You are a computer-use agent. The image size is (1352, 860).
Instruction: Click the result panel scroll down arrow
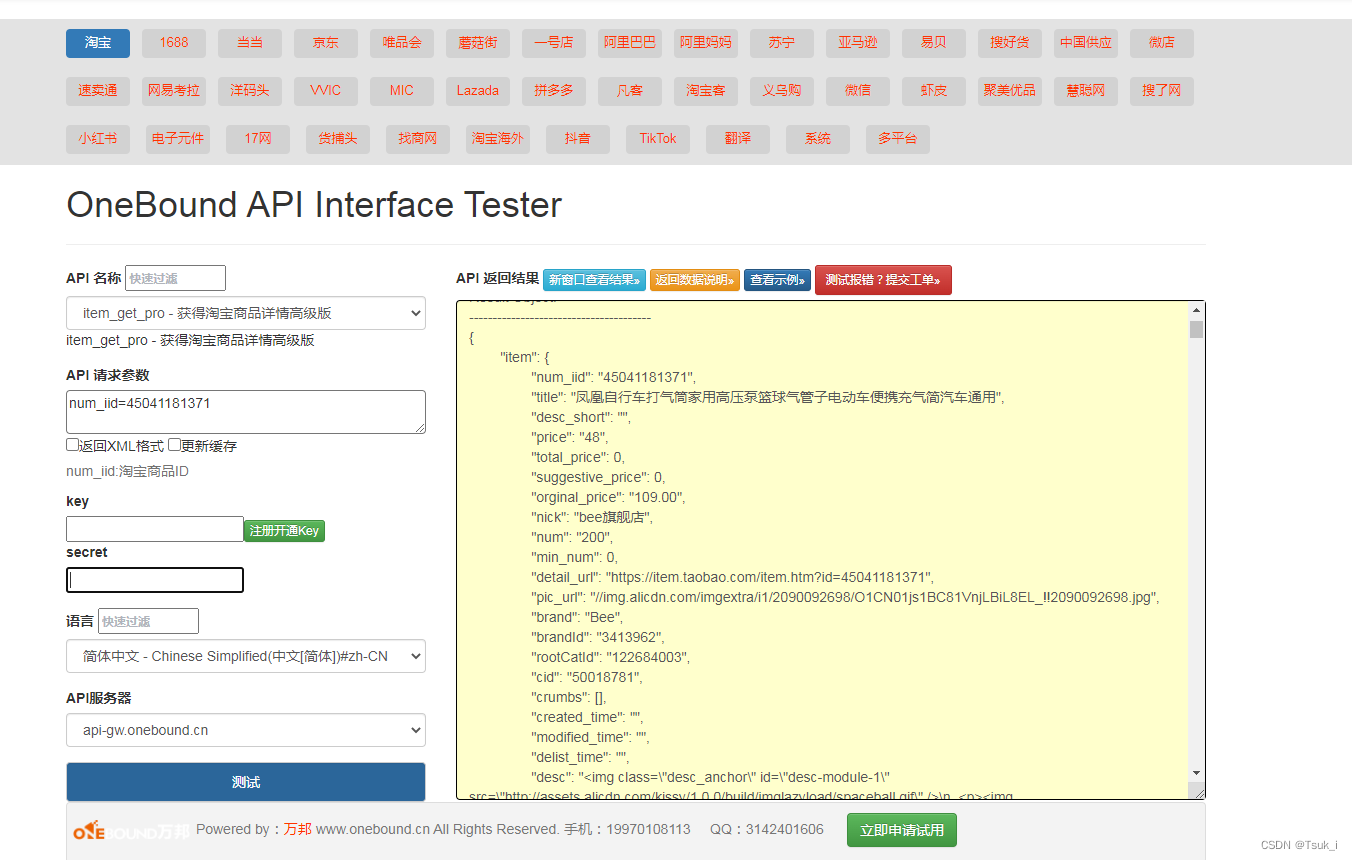coord(1196,773)
